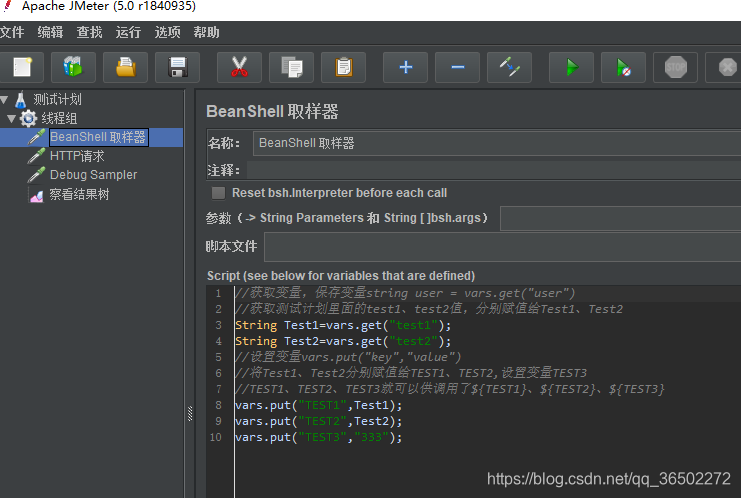This screenshot has width=741, height=498.
Task: Select 线程组 label in the tree
Action: [59, 118]
